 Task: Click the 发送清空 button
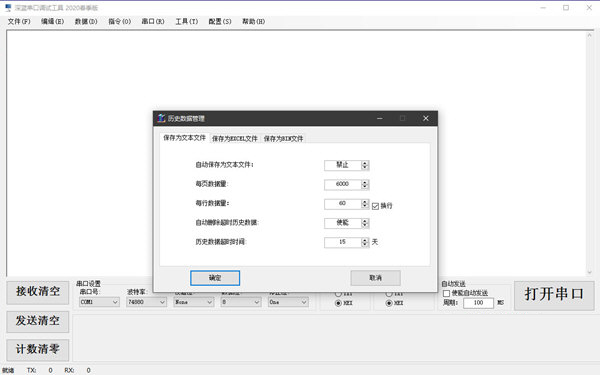click(x=38, y=321)
